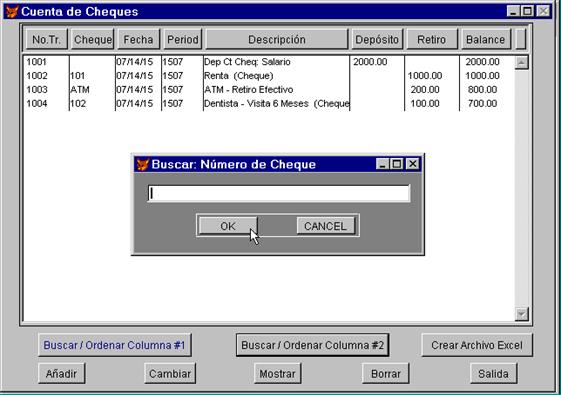This screenshot has width=561, height=395.
Task: Click the Balance column header
Action: tap(486, 39)
